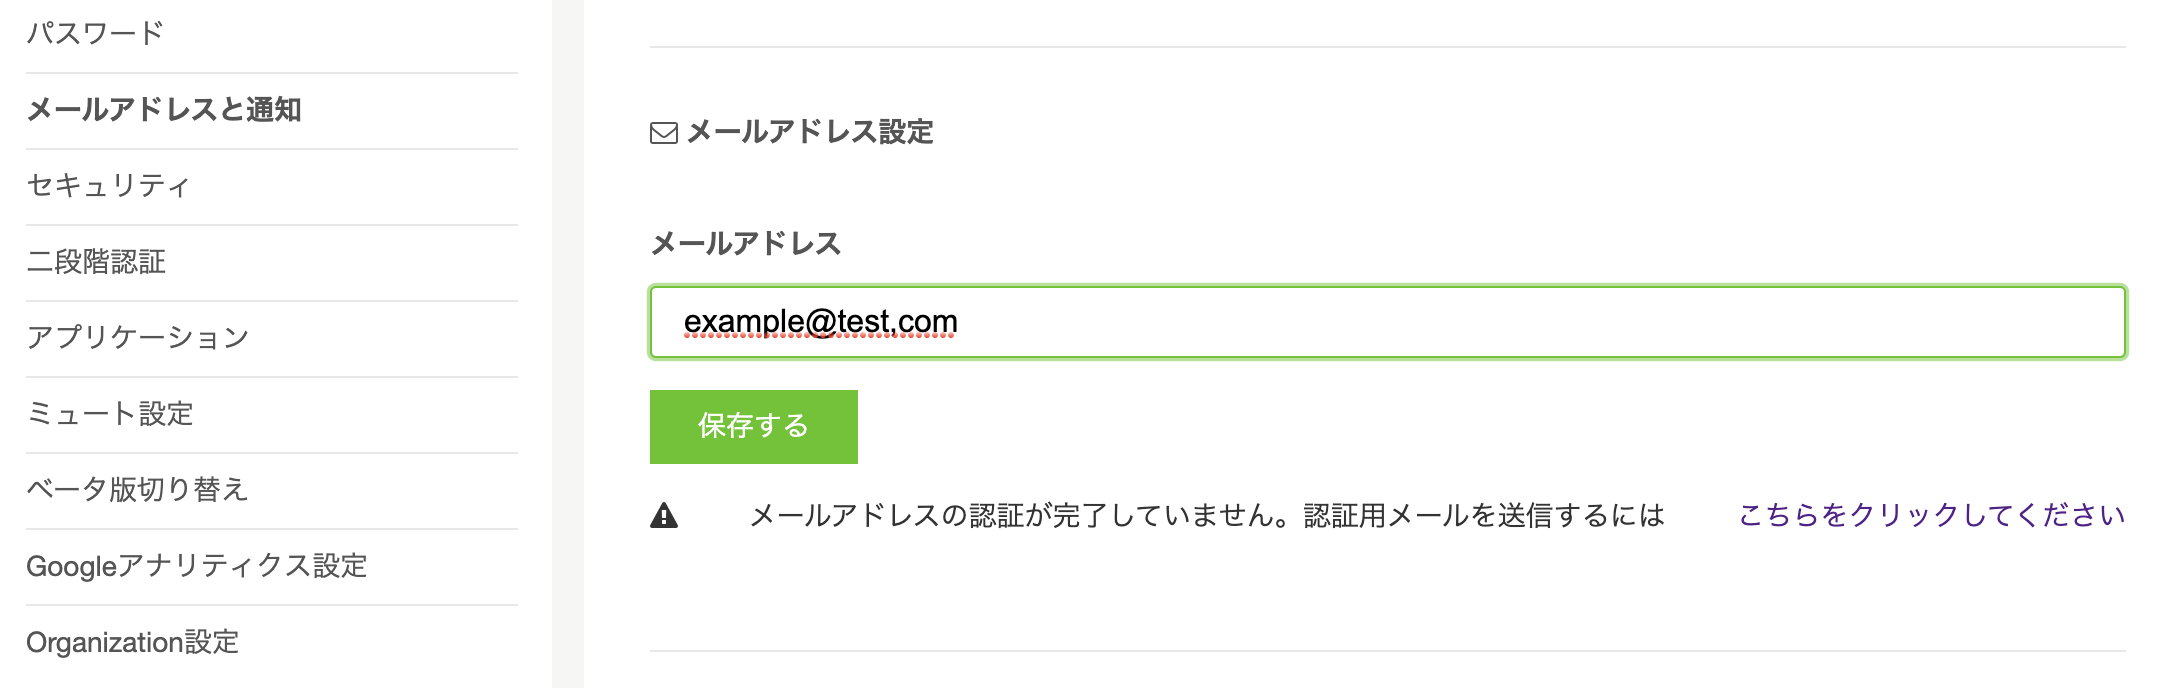Select アプリケーション from the sidebar
2164x688 pixels.
click(138, 337)
